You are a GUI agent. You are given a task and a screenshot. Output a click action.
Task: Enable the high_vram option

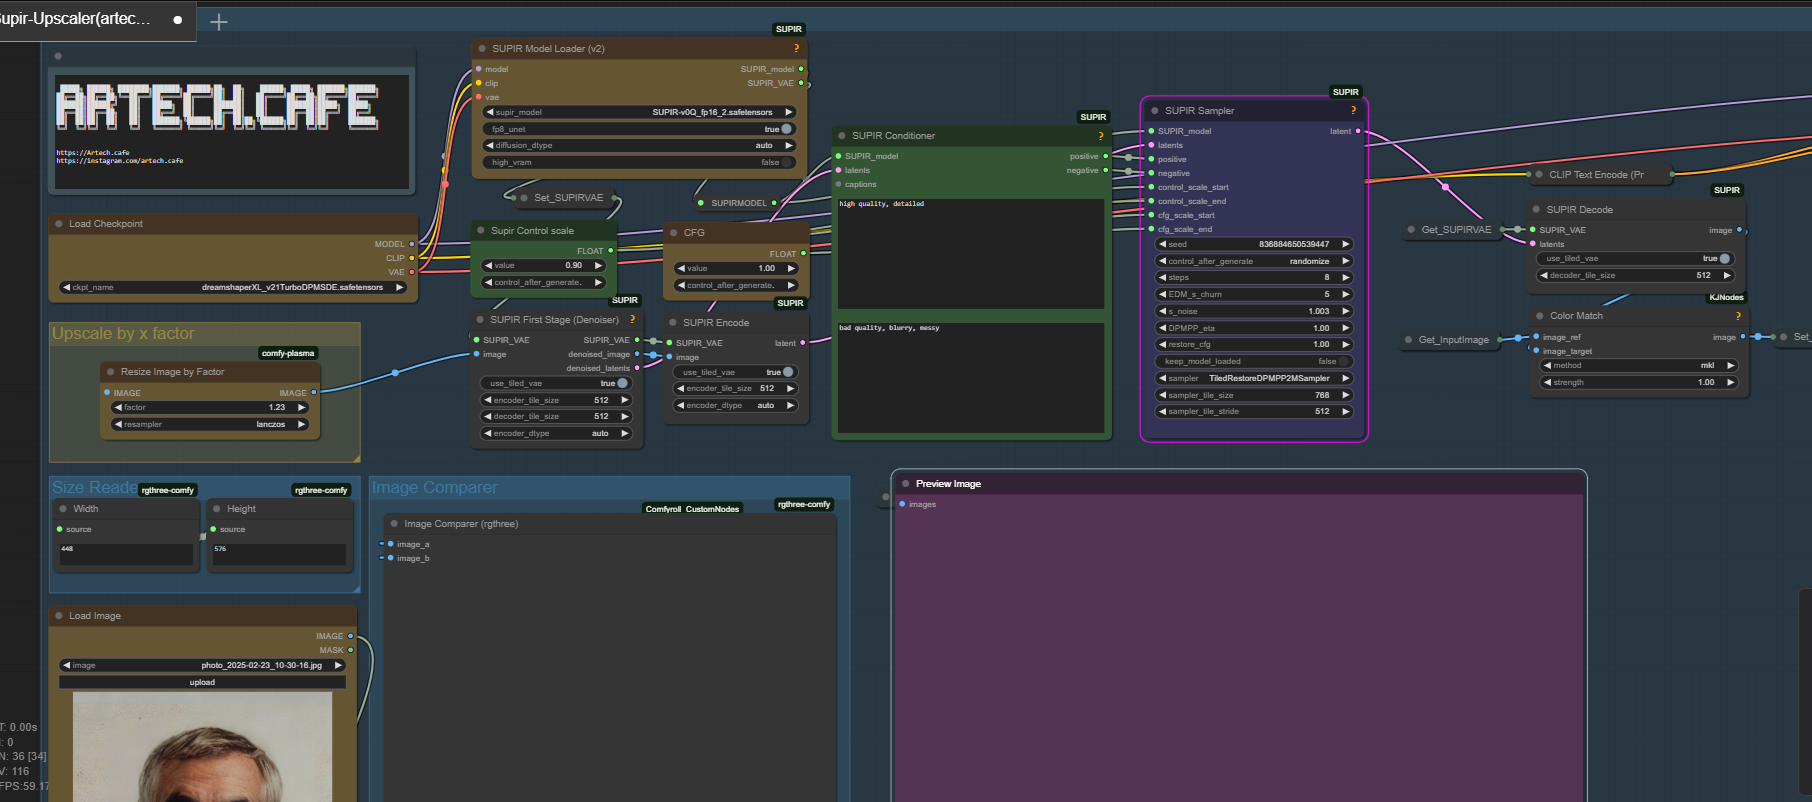pos(785,162)
